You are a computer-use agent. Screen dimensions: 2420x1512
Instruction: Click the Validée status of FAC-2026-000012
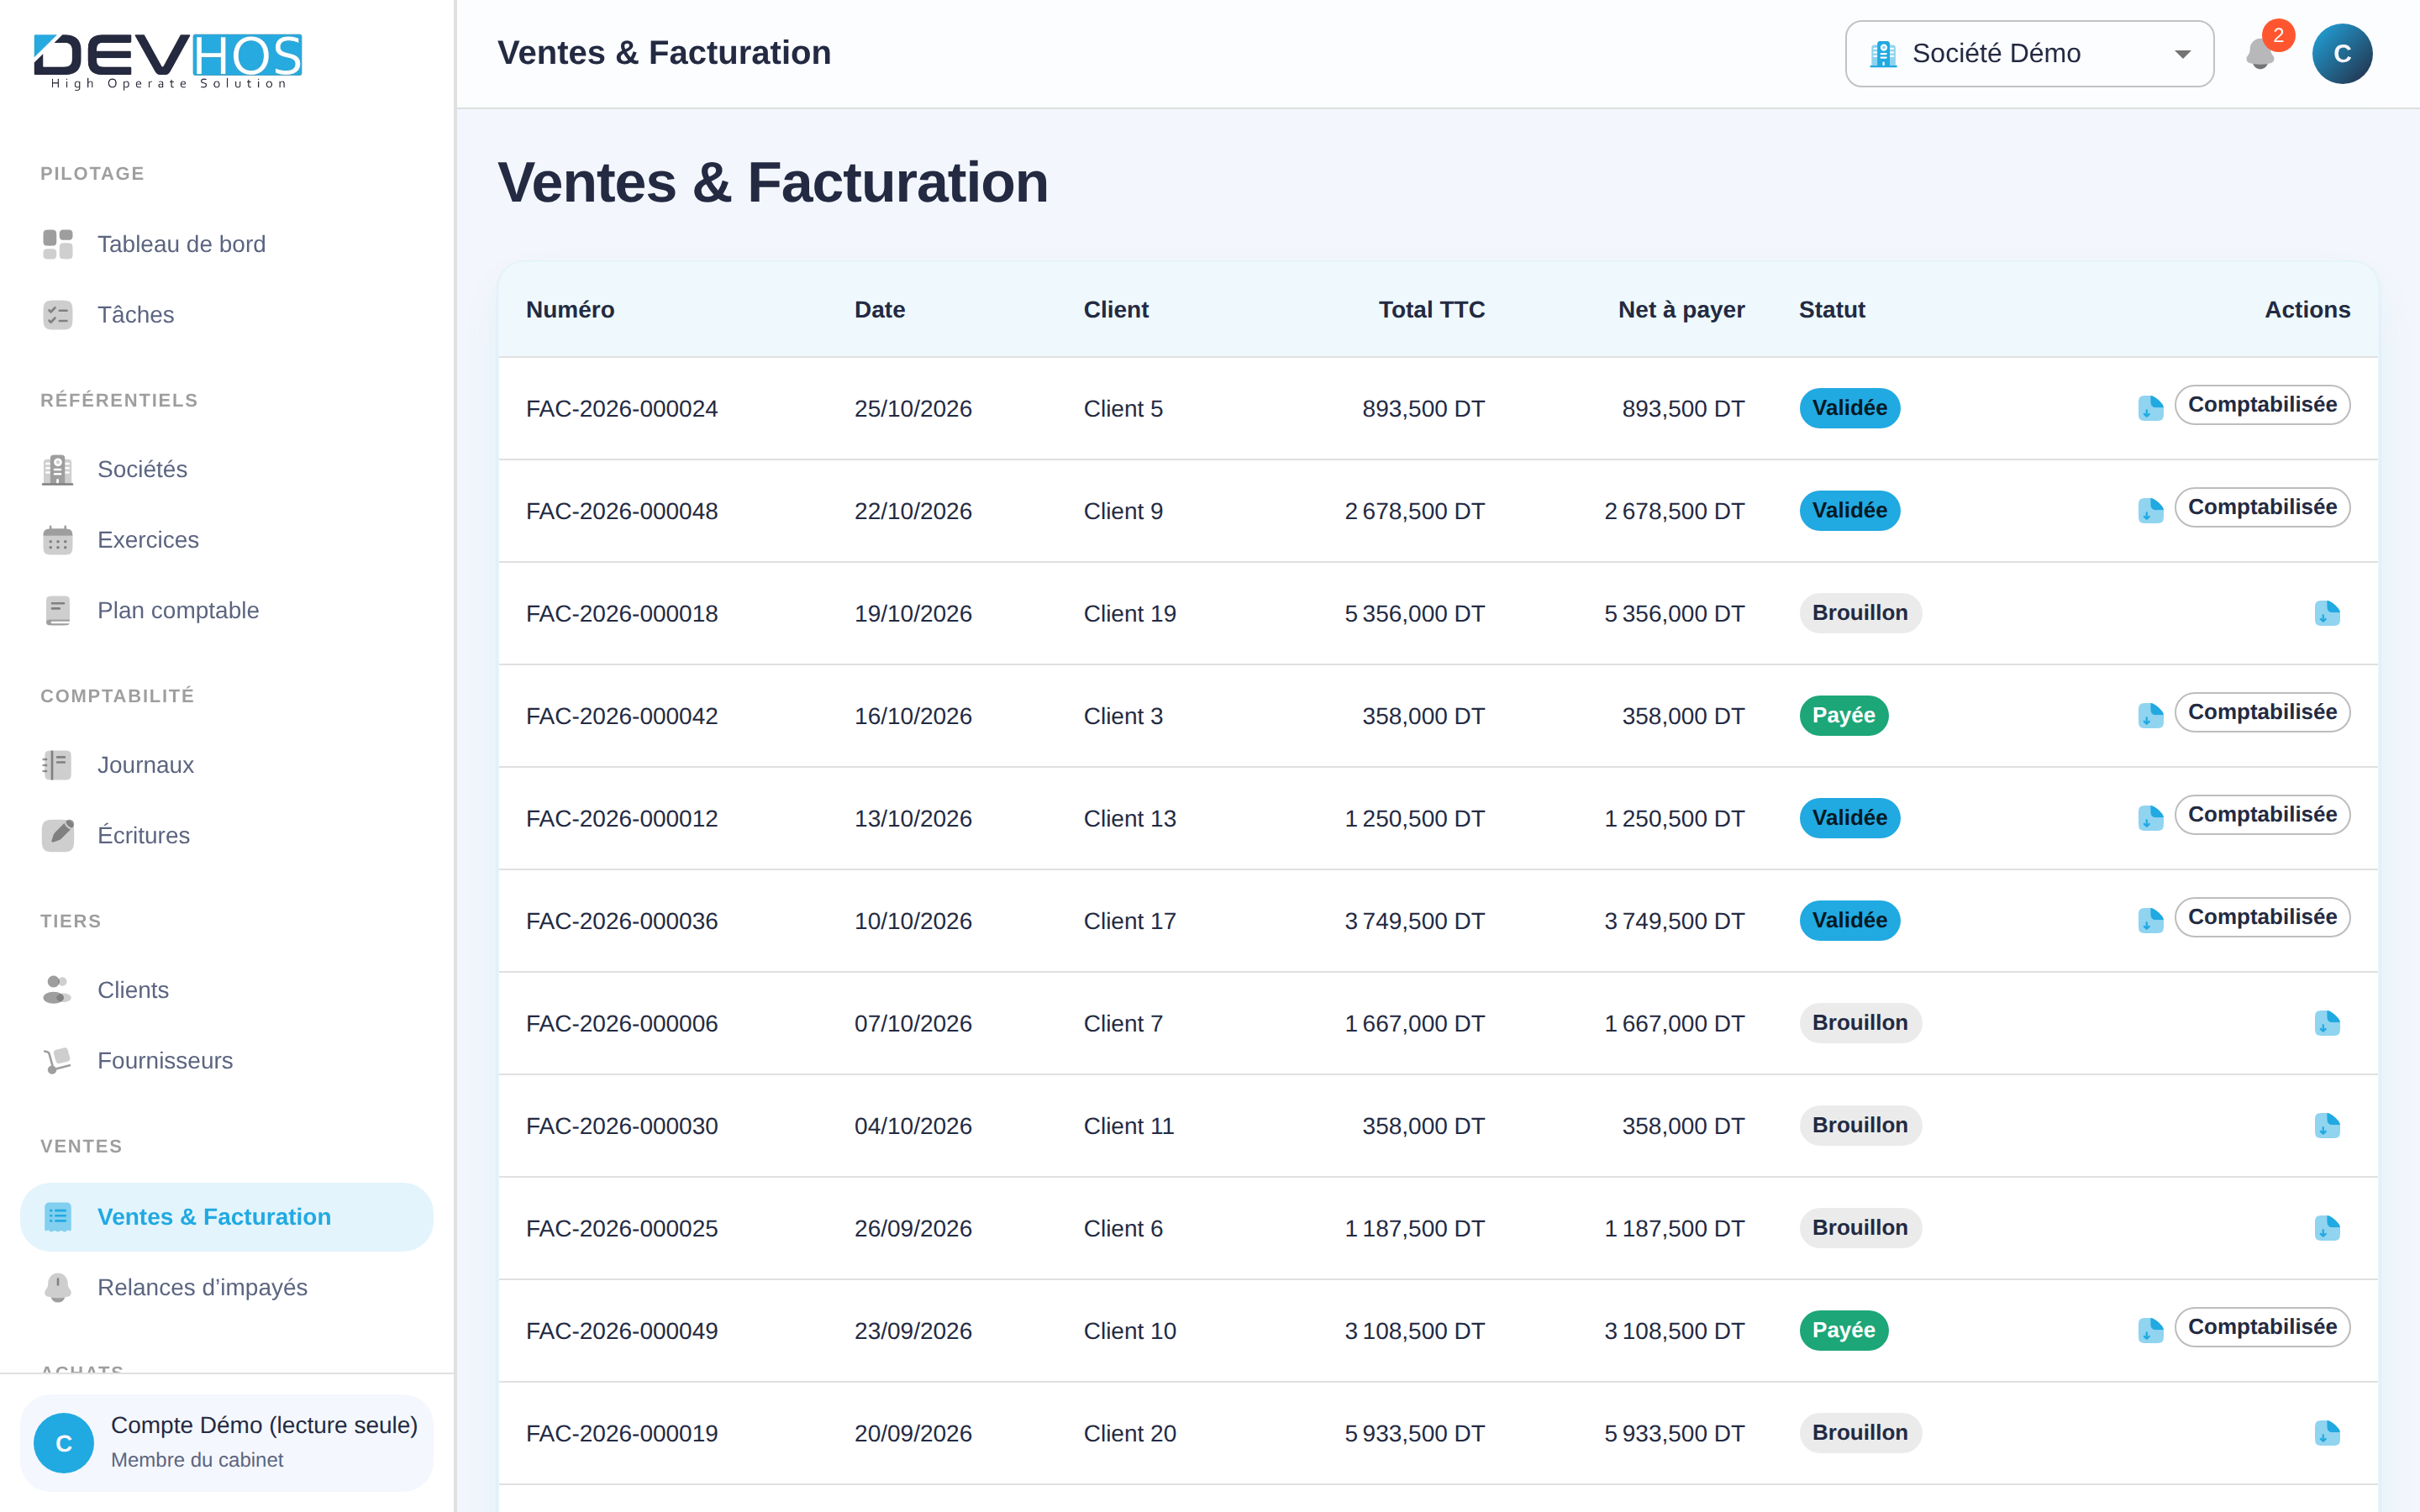1849,818
